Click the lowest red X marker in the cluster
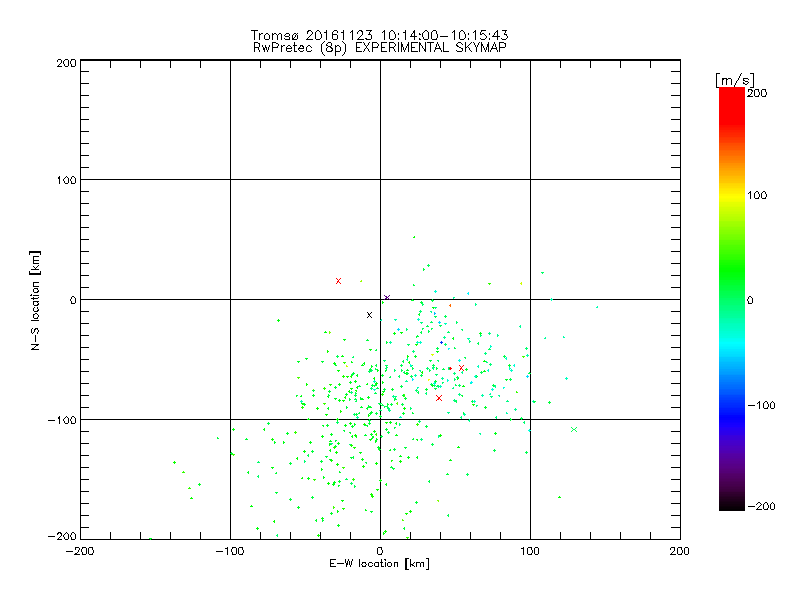Screen dimensions: 800x600 [x=439, y=398]
